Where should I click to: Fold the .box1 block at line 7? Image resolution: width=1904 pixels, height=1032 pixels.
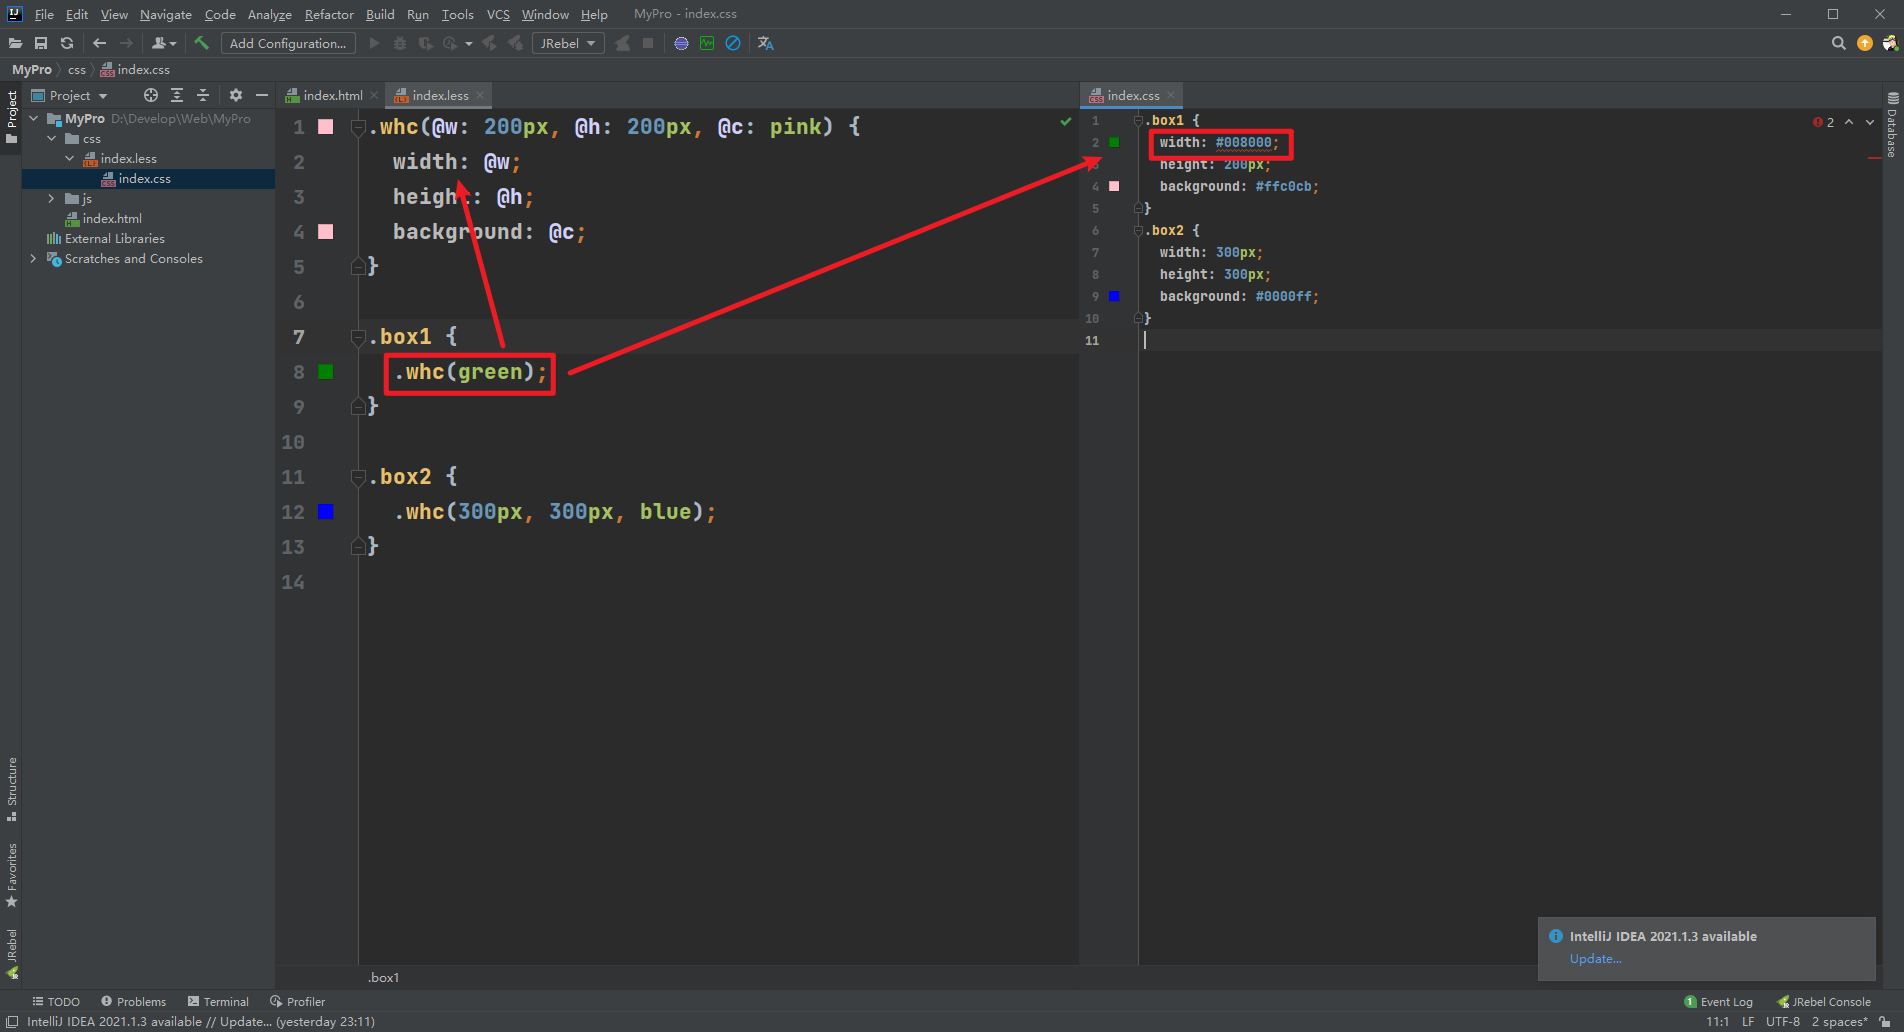tap(358, 338)
